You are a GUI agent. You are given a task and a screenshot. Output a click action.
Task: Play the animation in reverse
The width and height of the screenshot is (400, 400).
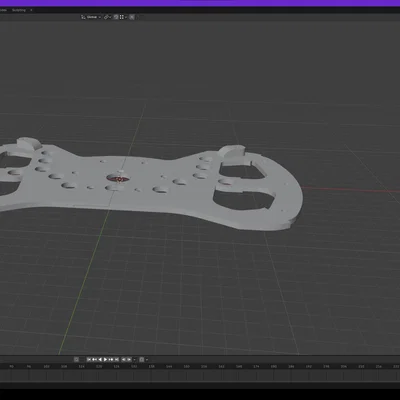(x=100, y=359)
